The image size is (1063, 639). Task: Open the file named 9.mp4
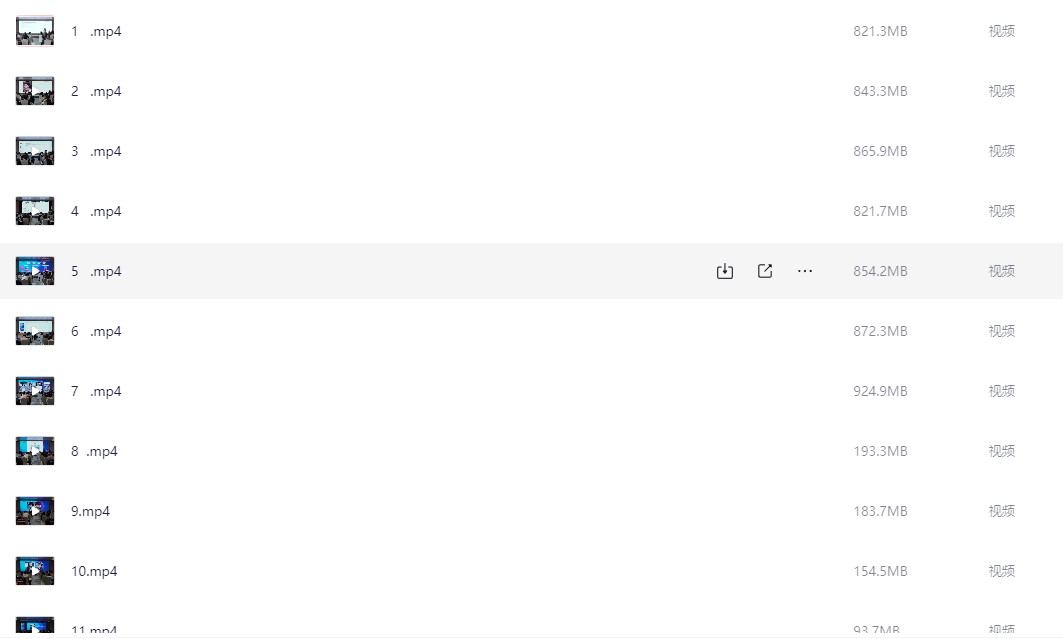pos(90,511)
